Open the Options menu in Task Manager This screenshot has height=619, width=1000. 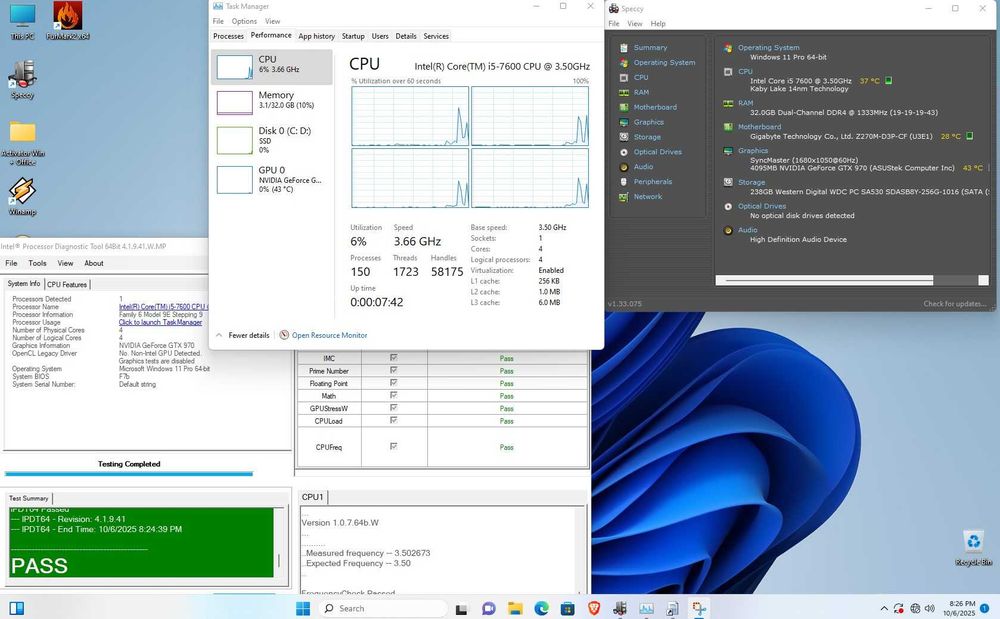(244, 21)
